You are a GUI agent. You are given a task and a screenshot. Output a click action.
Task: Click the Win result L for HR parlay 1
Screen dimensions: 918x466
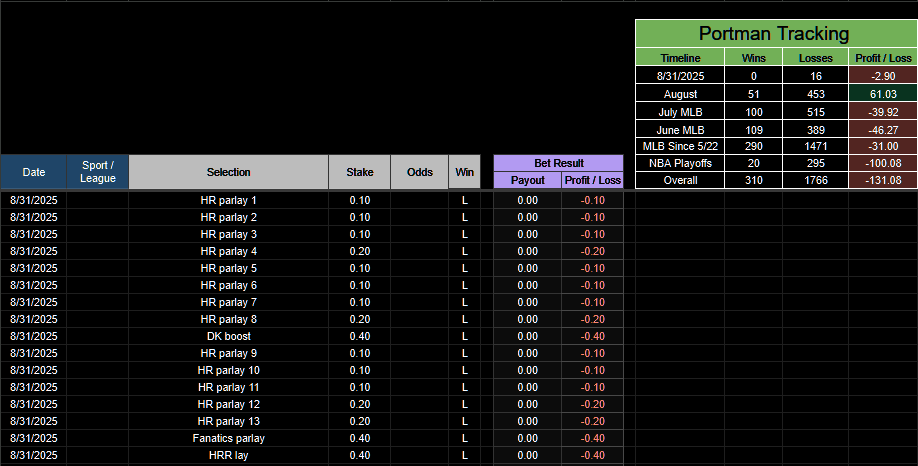(x=464, y=200)
